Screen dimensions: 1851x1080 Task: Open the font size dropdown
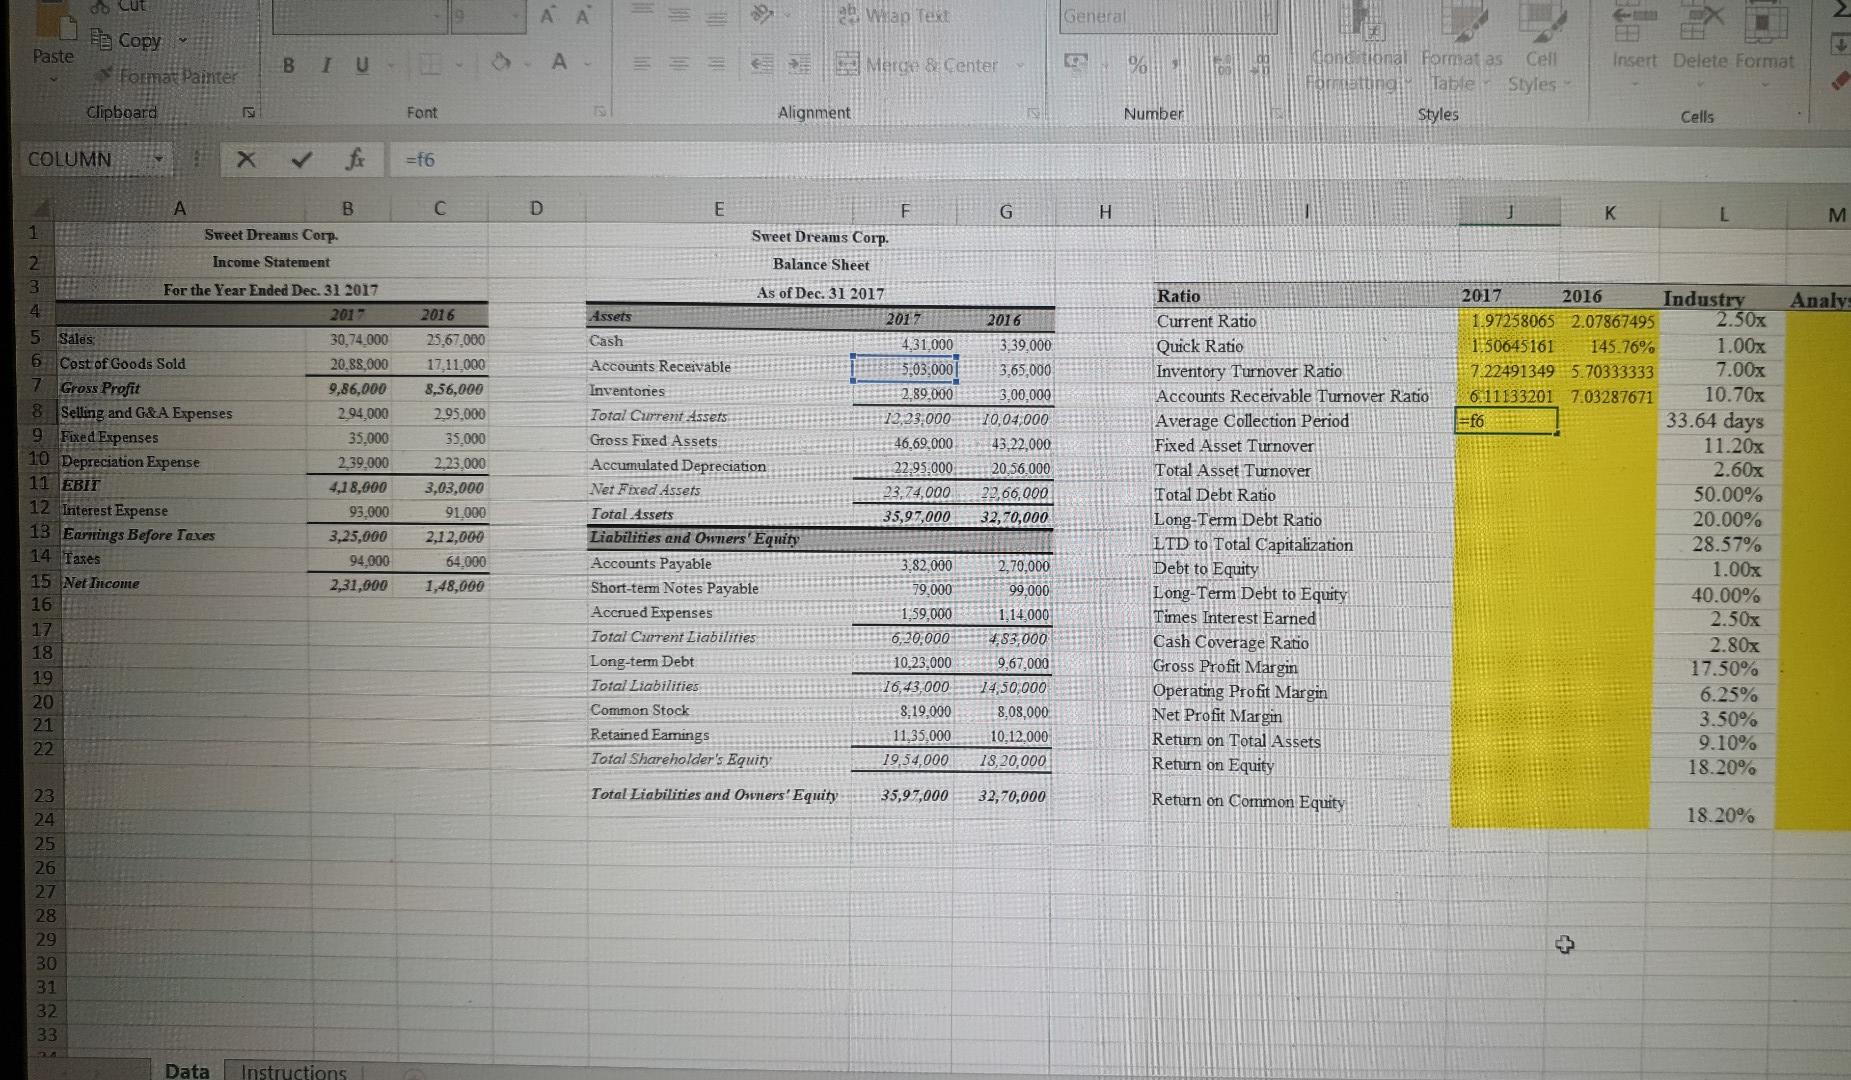[517, 17]
